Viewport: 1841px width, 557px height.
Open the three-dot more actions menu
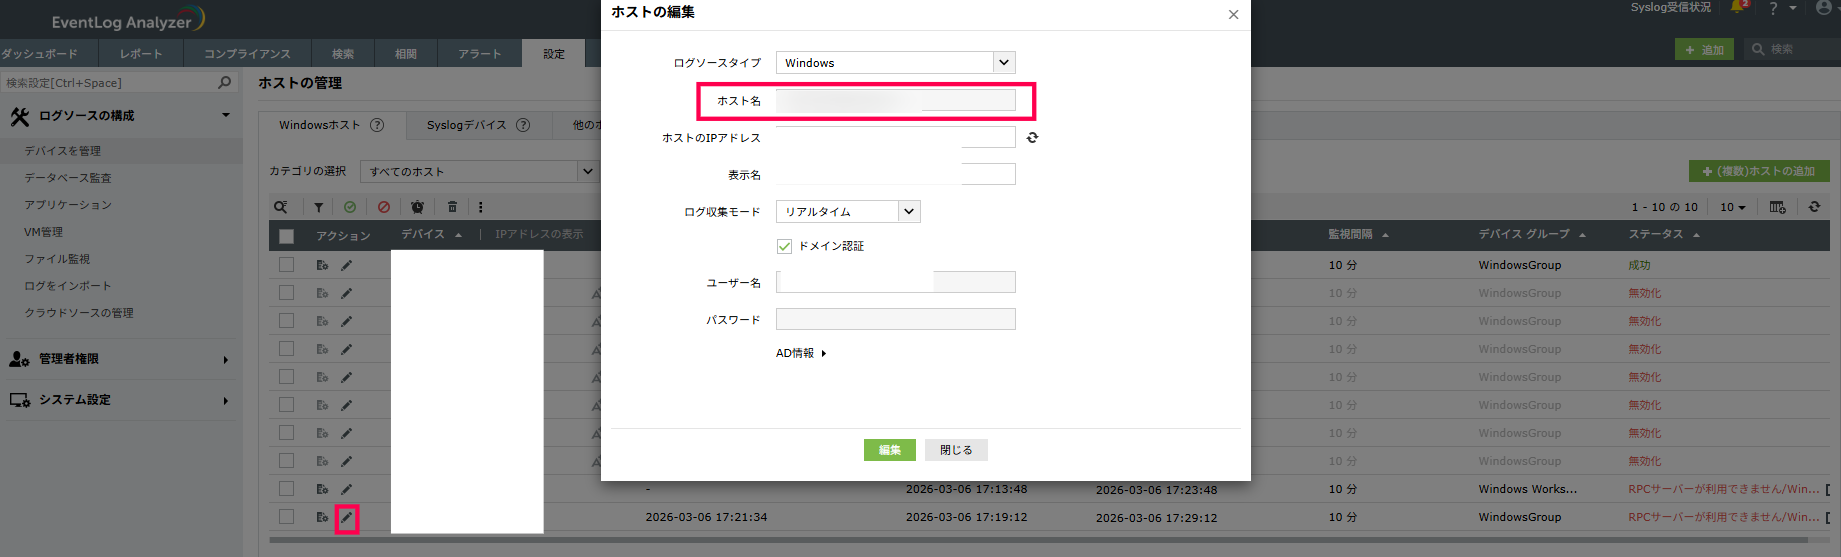(481, 207)
